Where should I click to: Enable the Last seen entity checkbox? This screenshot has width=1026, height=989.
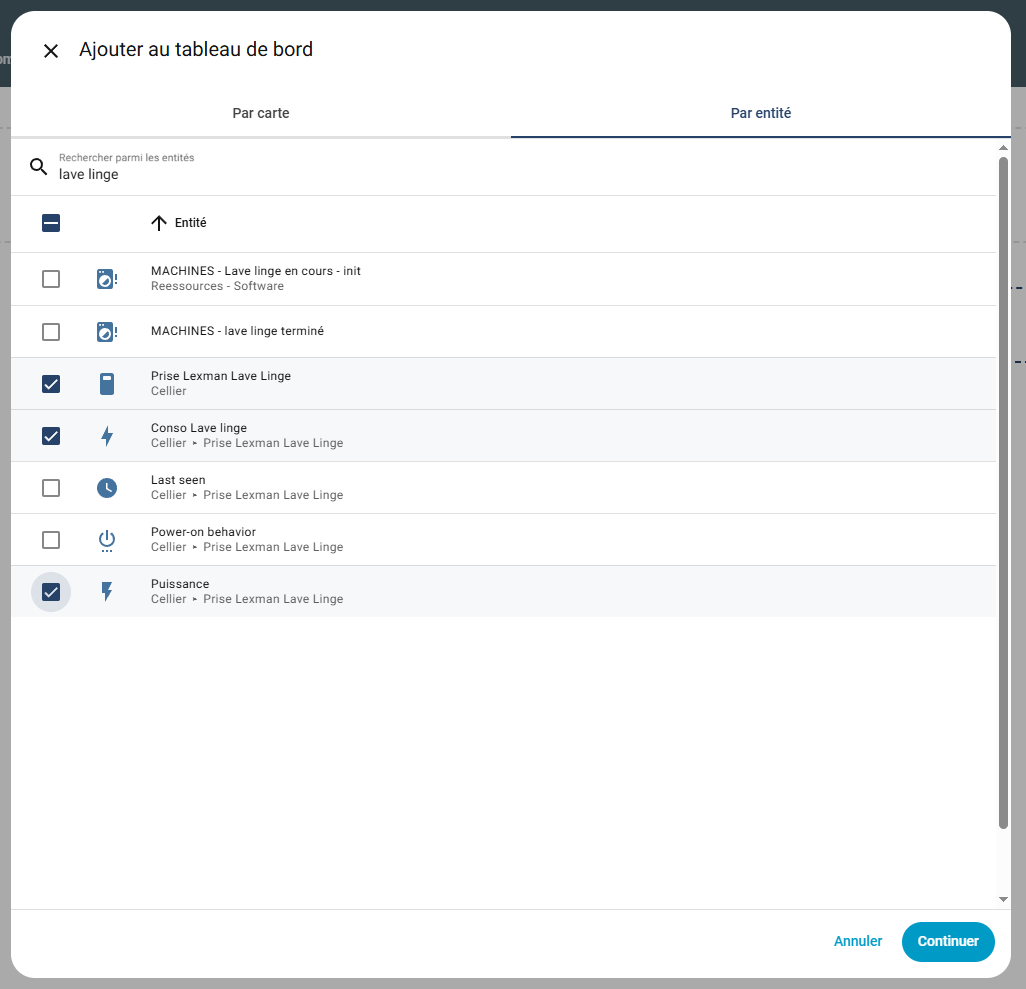point(51,488)
